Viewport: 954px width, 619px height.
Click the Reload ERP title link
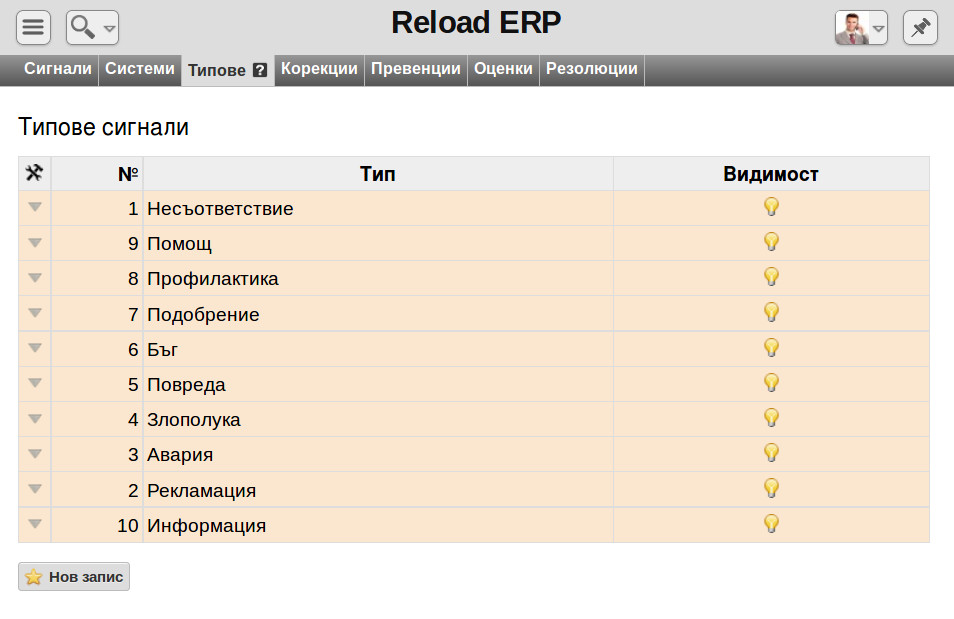[476, 23]
